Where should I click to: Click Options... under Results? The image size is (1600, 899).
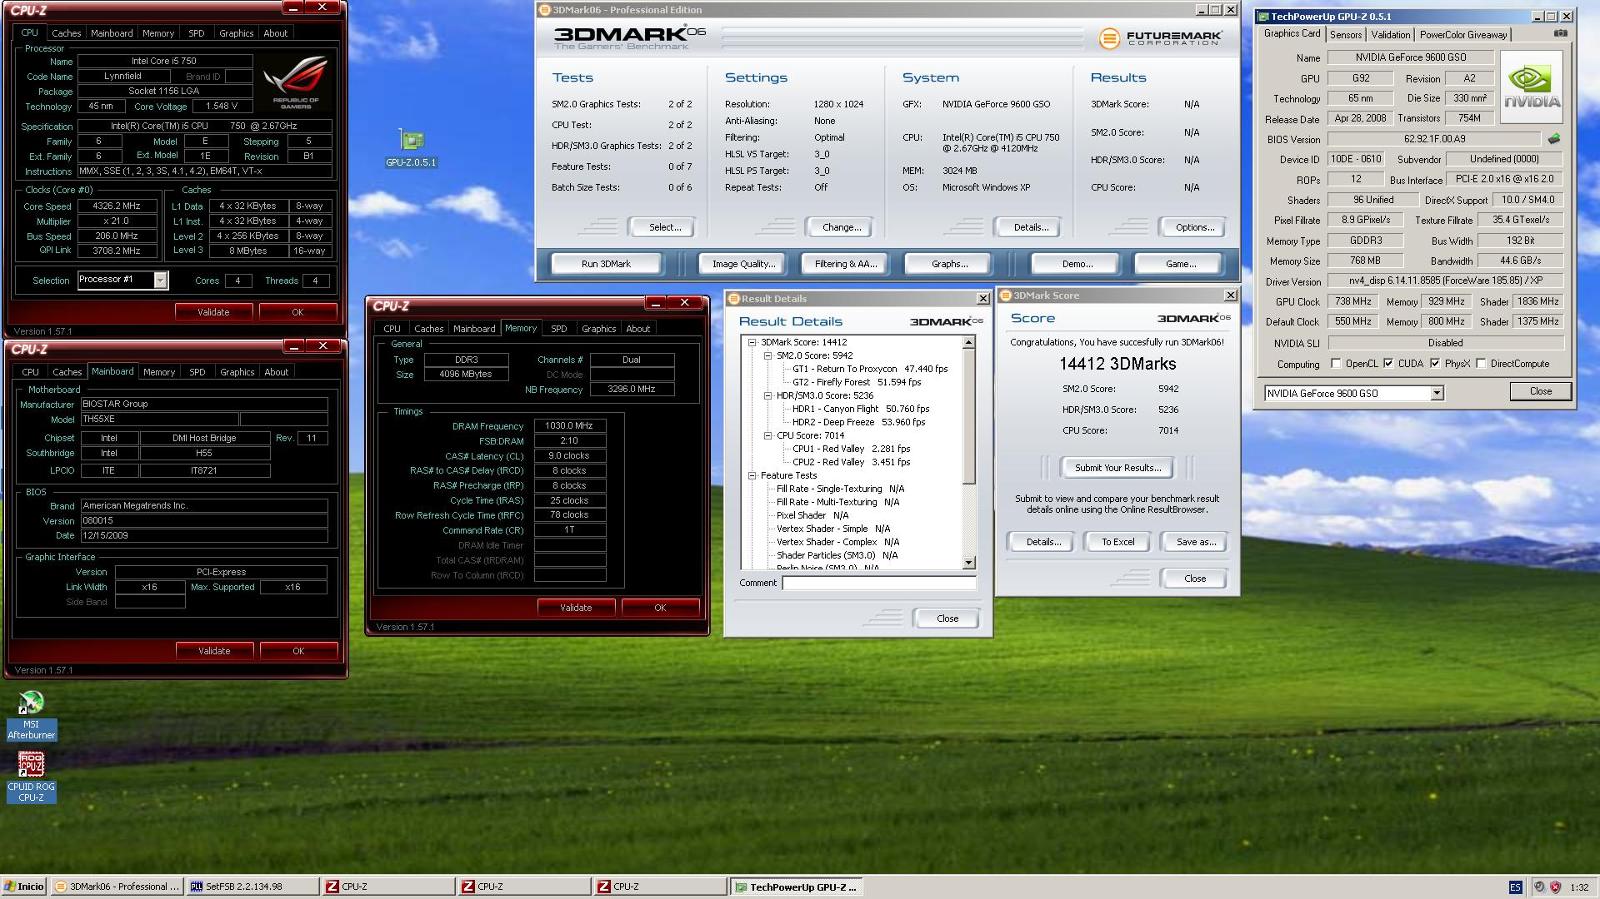pyautogui.click(x=1195, y=227)
